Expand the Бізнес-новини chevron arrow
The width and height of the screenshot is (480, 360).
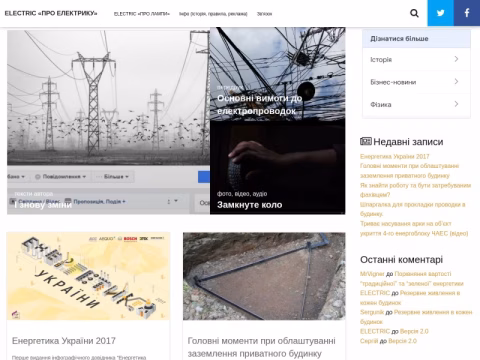click(x=456, y=81)
